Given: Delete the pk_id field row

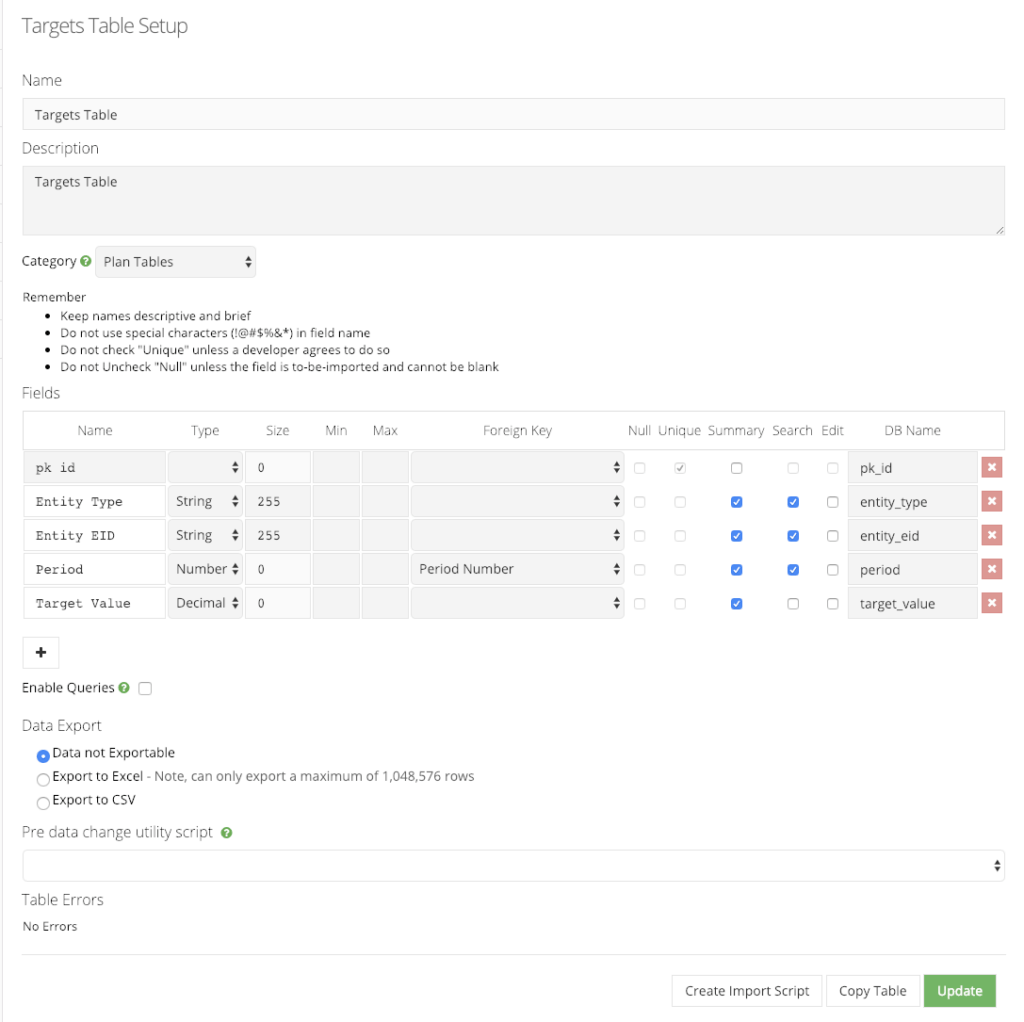Looking at the screenshot, I should [991, 468].
